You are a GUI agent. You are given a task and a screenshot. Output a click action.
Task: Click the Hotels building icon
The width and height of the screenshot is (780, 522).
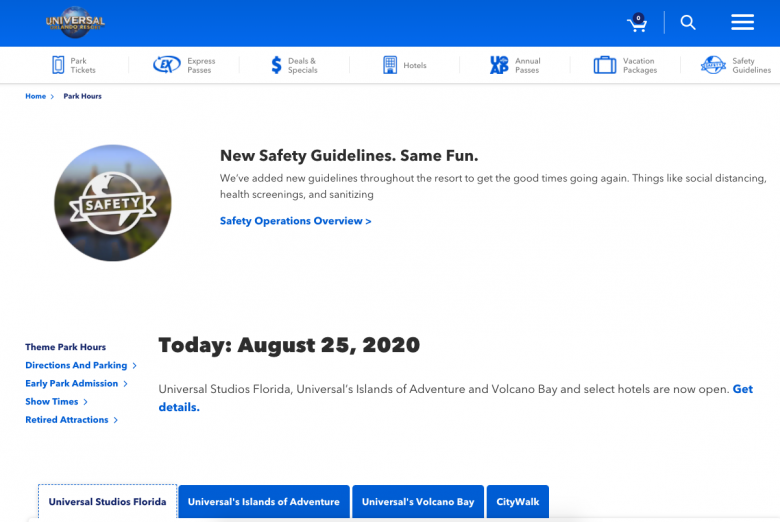click(x=390, y=65)
